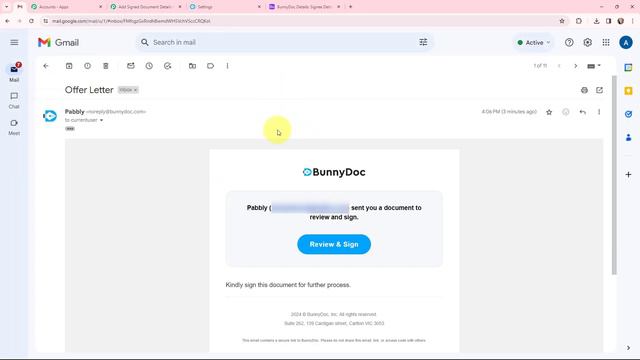Hide the side panel chevron
640x360 pixels.
629,348
